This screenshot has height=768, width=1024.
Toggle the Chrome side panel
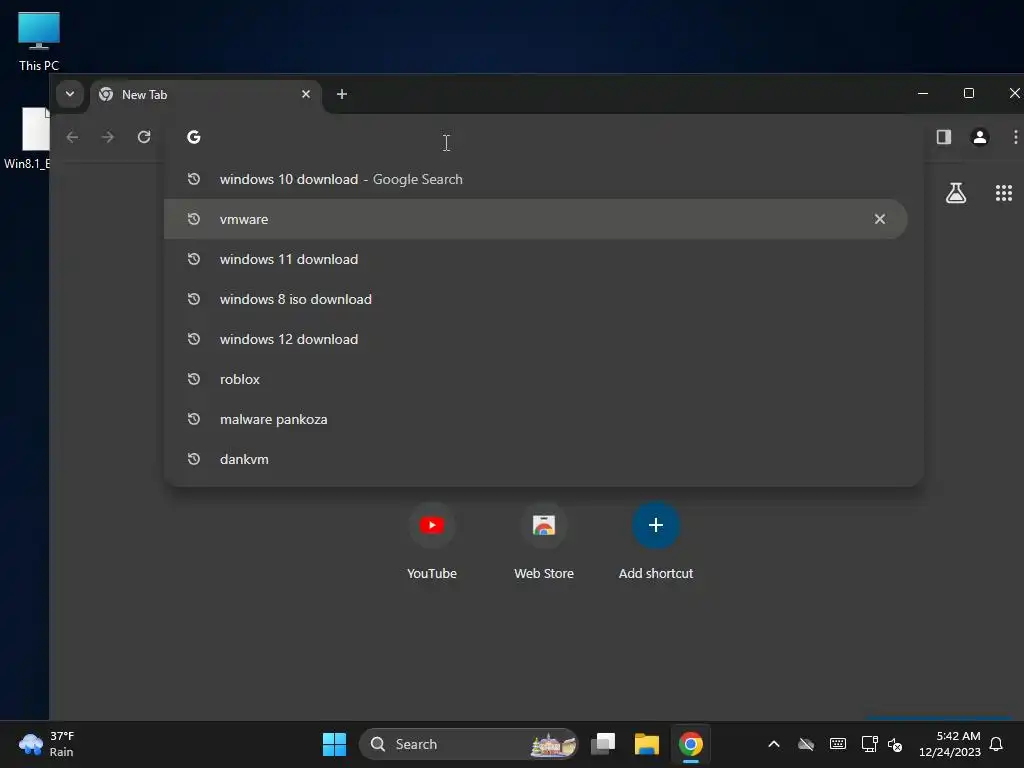pos(944,137)
